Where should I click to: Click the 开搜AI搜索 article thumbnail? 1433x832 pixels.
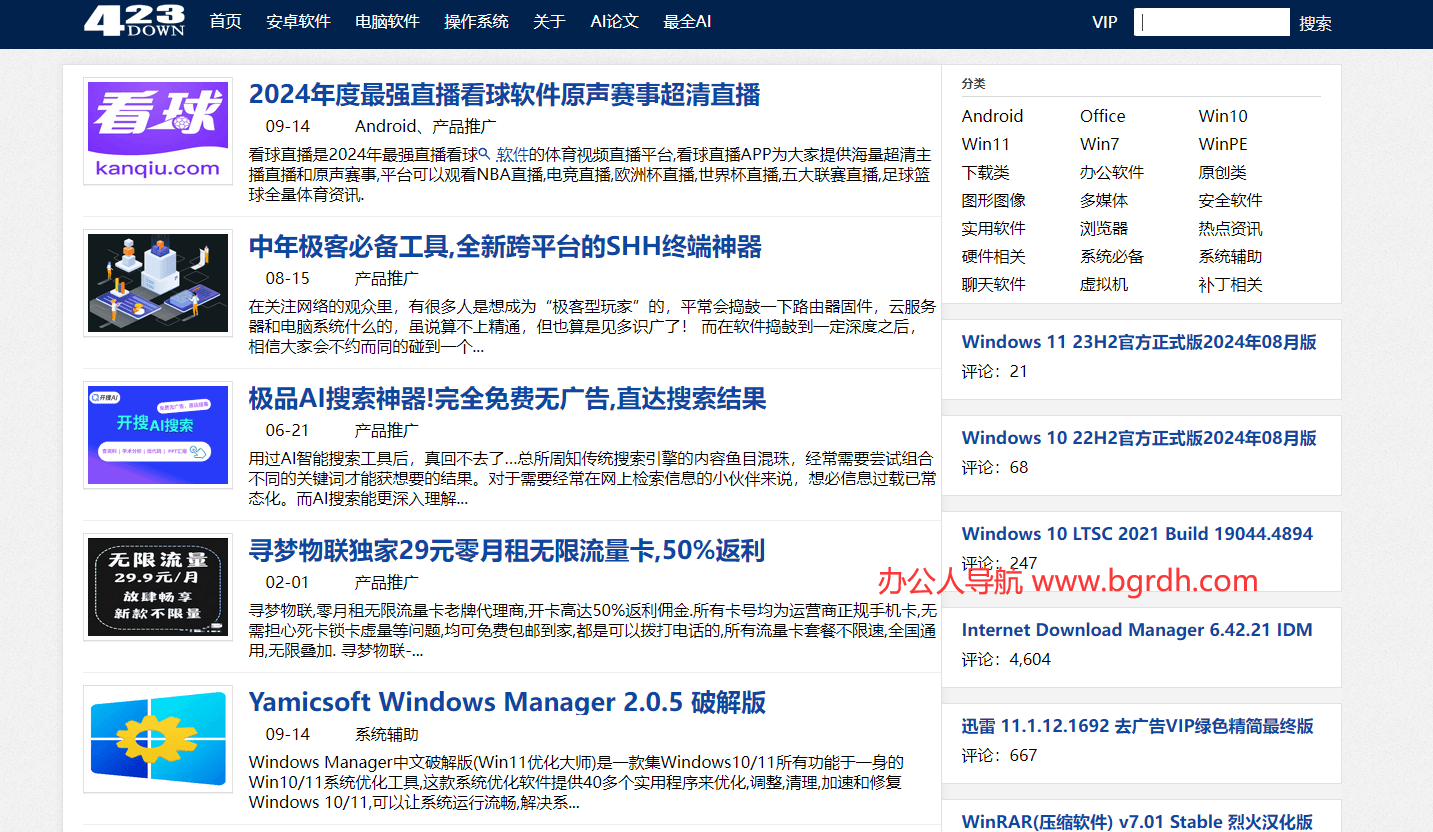(156, 435)
